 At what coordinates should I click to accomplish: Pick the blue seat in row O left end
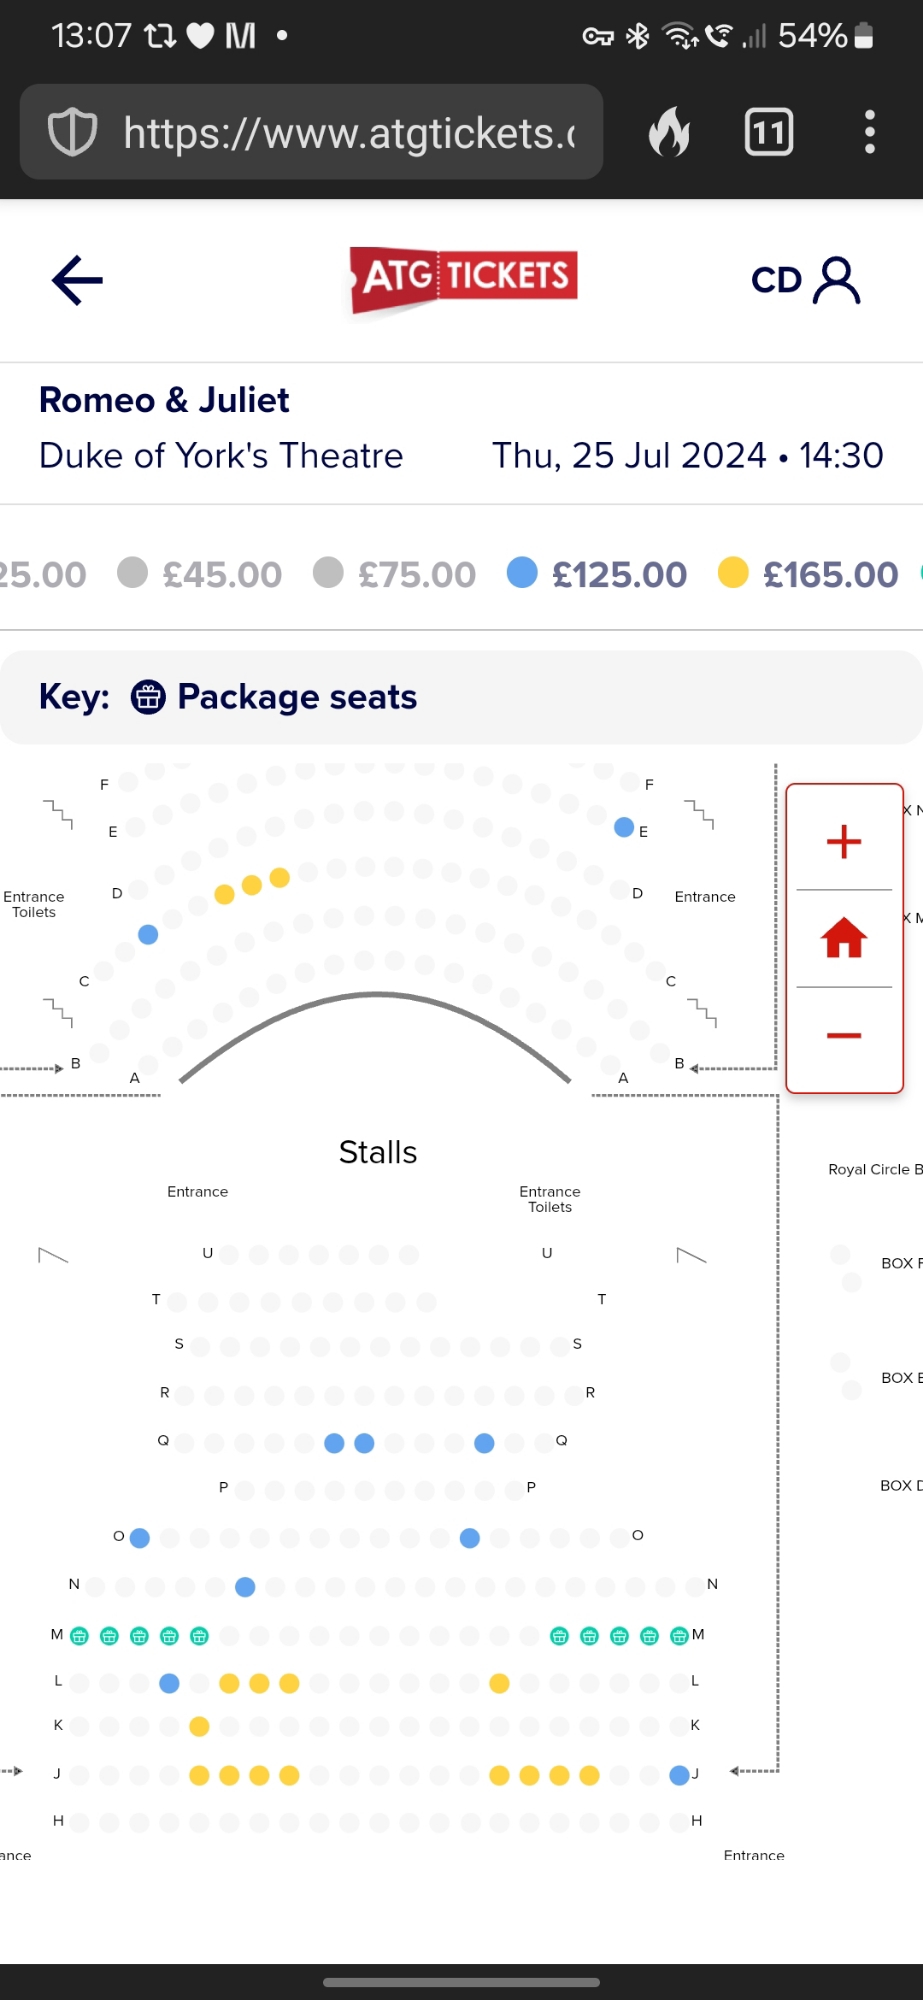[x=140, y=1538]
